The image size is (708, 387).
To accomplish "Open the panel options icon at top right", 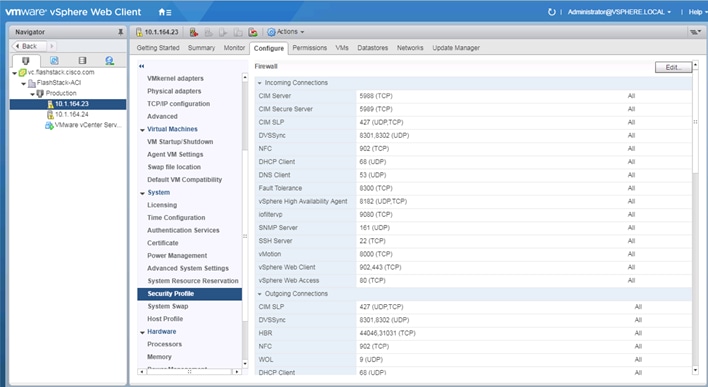I will (696, 32).
